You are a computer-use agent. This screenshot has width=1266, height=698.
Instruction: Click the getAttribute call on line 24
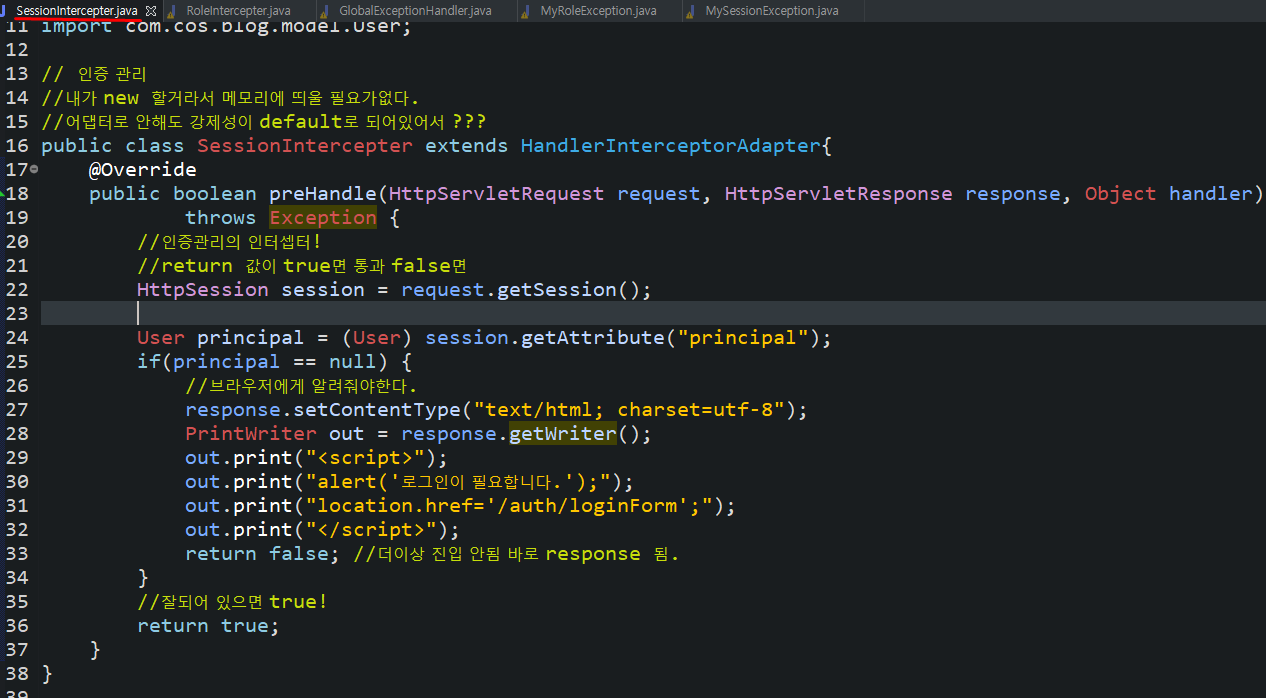593,337
